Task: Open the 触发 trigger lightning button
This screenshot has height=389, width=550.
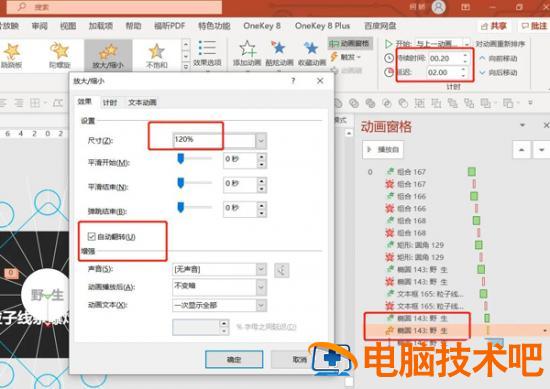Action: click(x=346, y=57)
